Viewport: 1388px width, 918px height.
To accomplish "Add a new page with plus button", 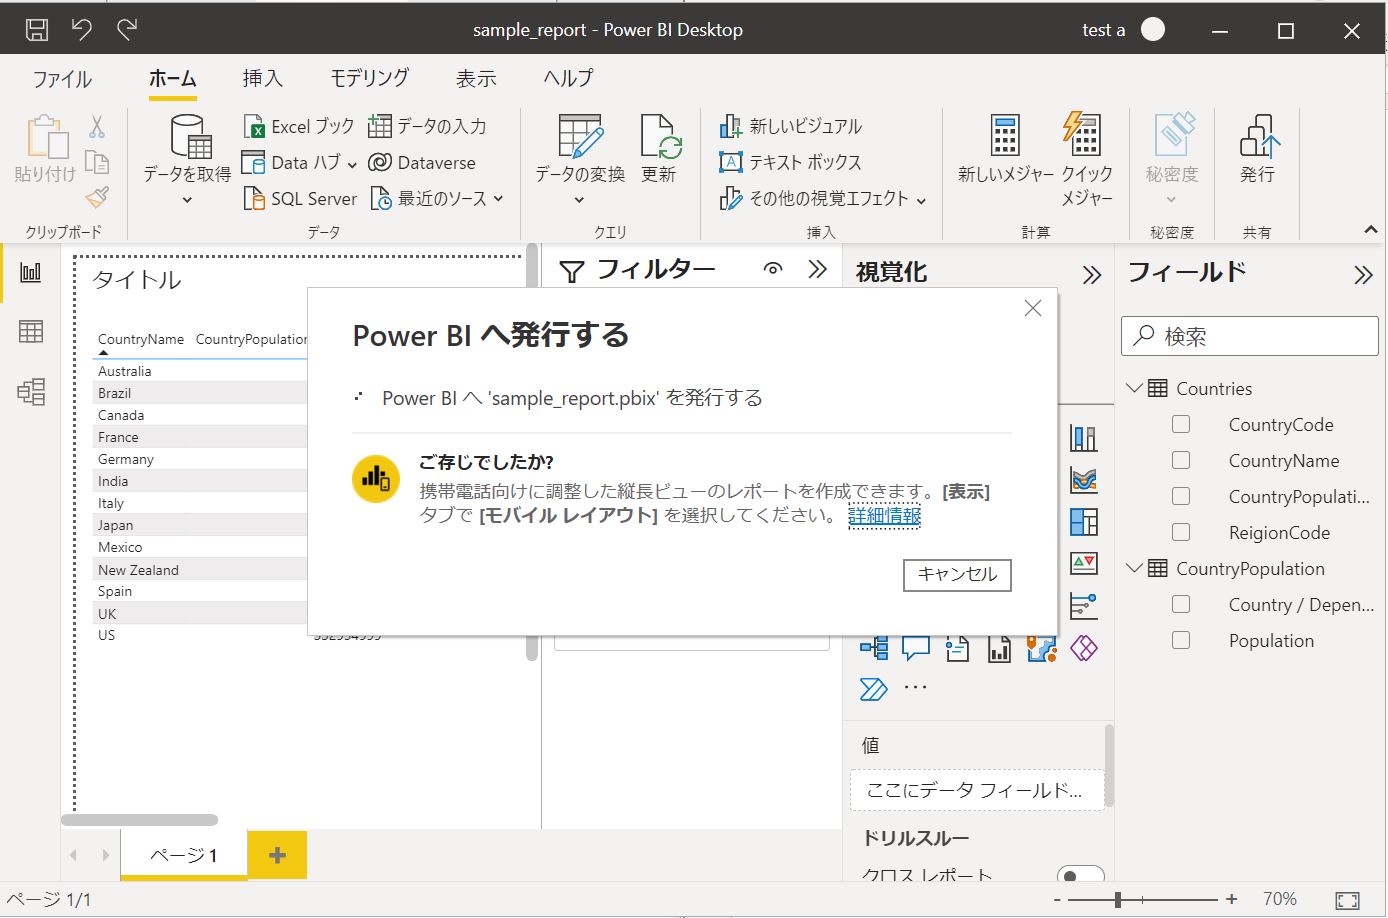I will point(277,855).
